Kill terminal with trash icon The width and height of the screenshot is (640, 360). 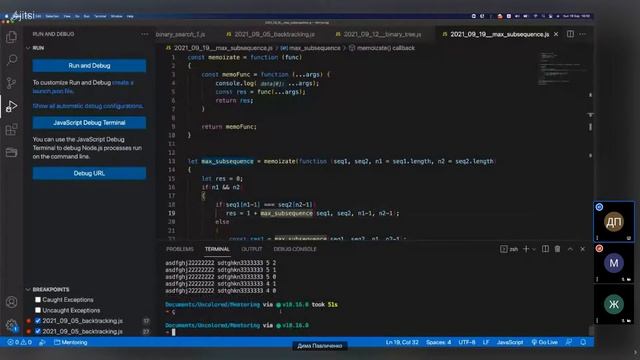(558, 249)
